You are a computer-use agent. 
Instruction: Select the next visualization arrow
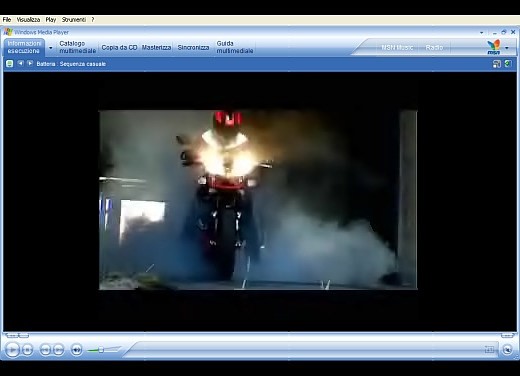30,63
